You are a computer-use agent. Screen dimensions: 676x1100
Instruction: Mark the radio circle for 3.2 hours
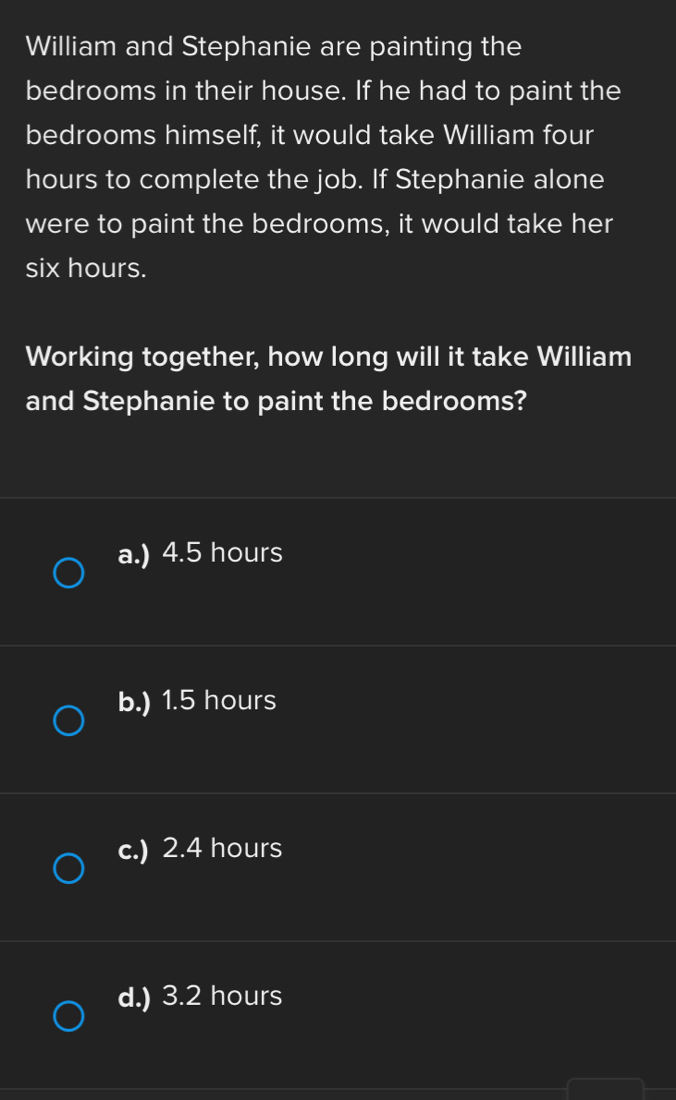[x=68, y=1017]
